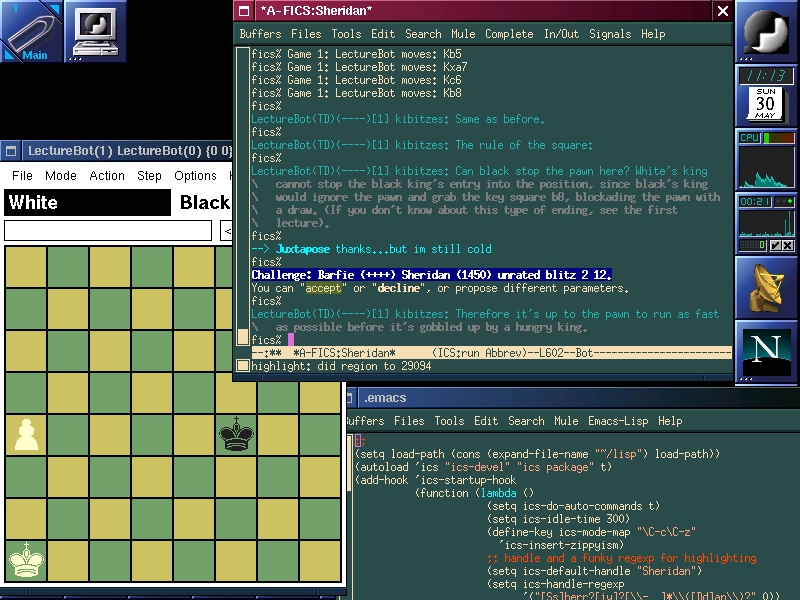Click the Black player clock label
Image resolution: width=800 pixels, height=600 pixels.
click(205, 203)
